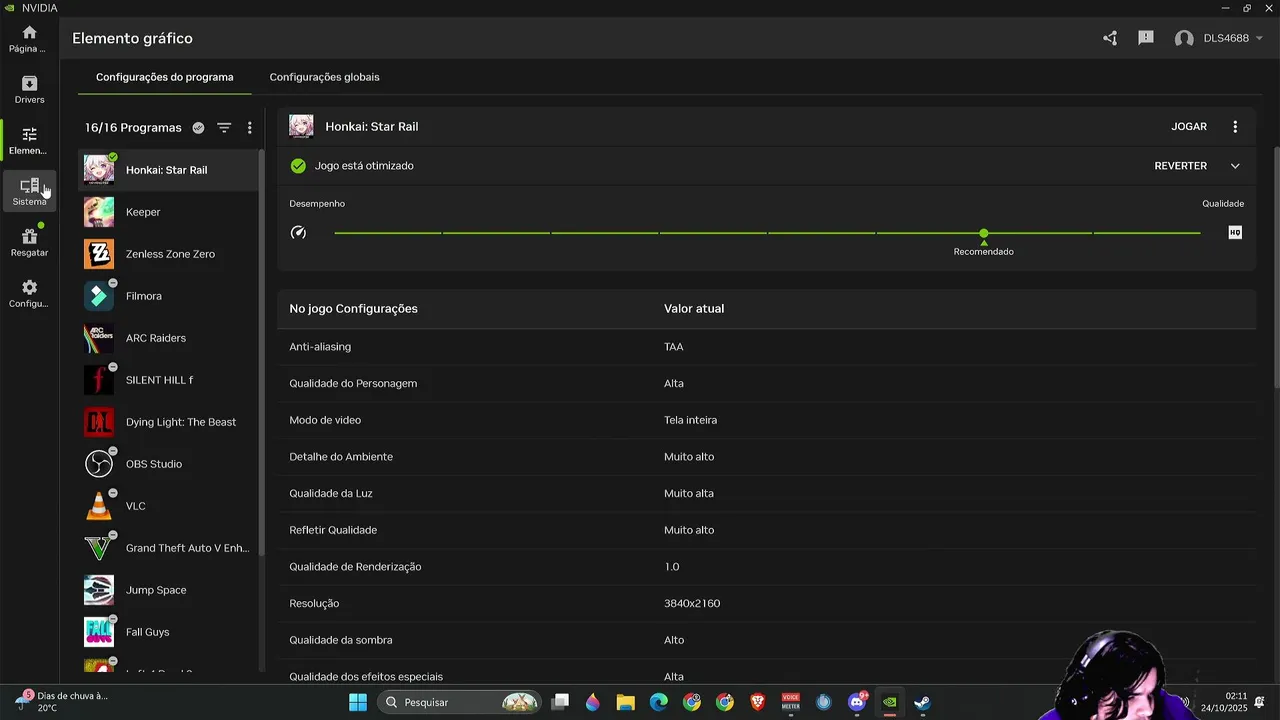Select VLC in program list
The height and width of the screenshot is (720, 1280).
169,506
